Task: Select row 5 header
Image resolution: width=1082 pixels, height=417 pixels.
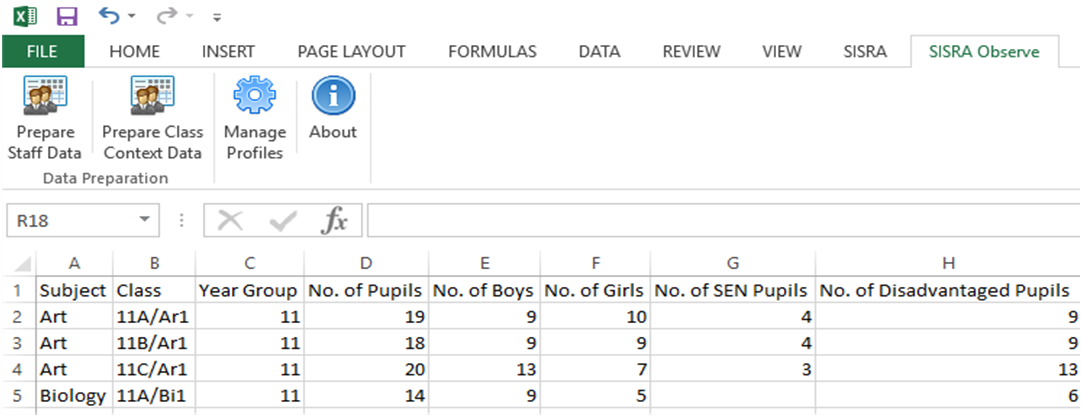Action: [x=17, y=395]
